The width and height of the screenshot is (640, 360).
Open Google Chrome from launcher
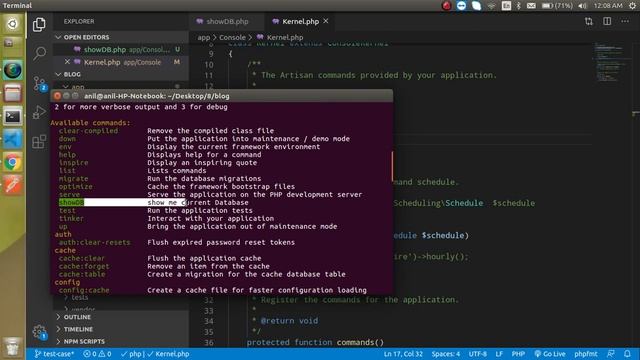pyautogui.click(x=13, y=163)
